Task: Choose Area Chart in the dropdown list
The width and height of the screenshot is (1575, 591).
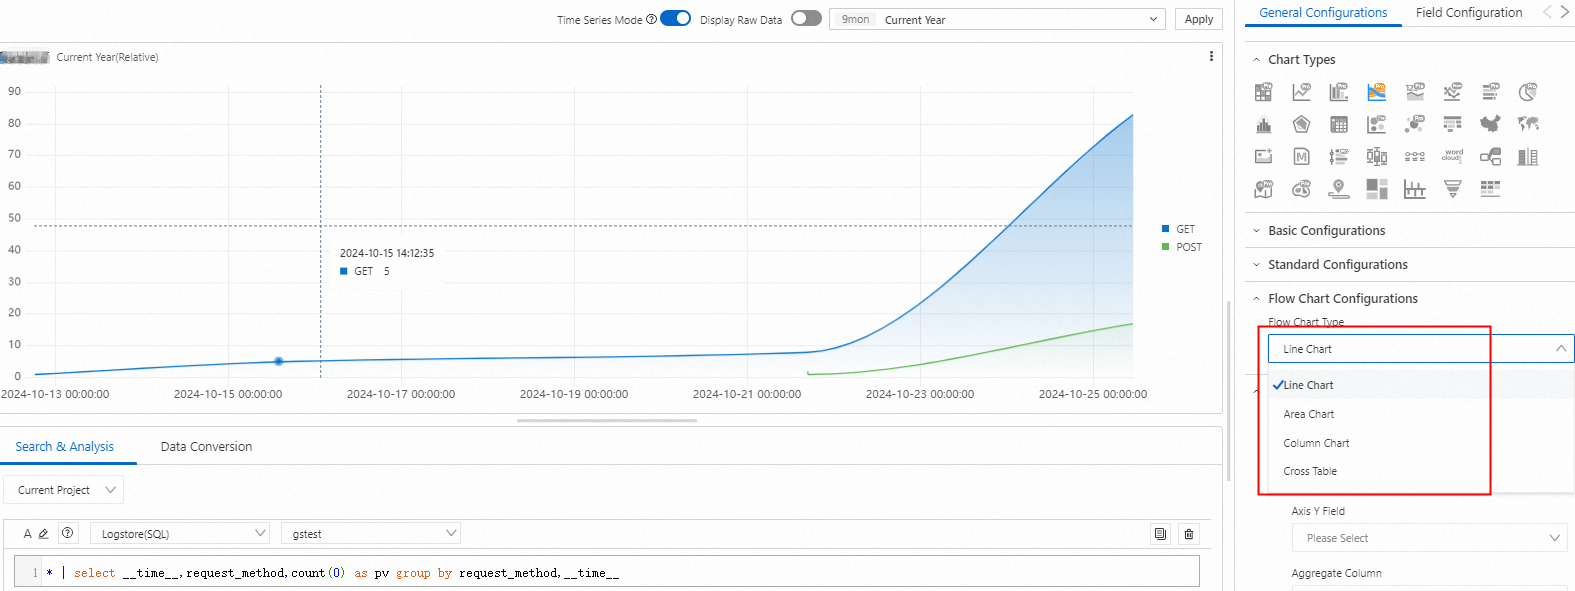Action: click(1421, 414)
